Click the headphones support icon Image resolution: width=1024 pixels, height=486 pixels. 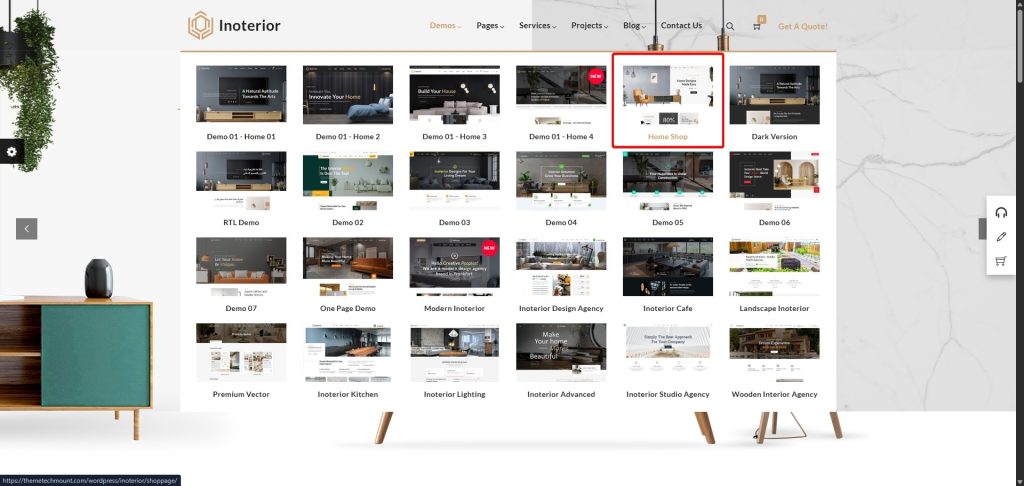[x=1001, y=212]
